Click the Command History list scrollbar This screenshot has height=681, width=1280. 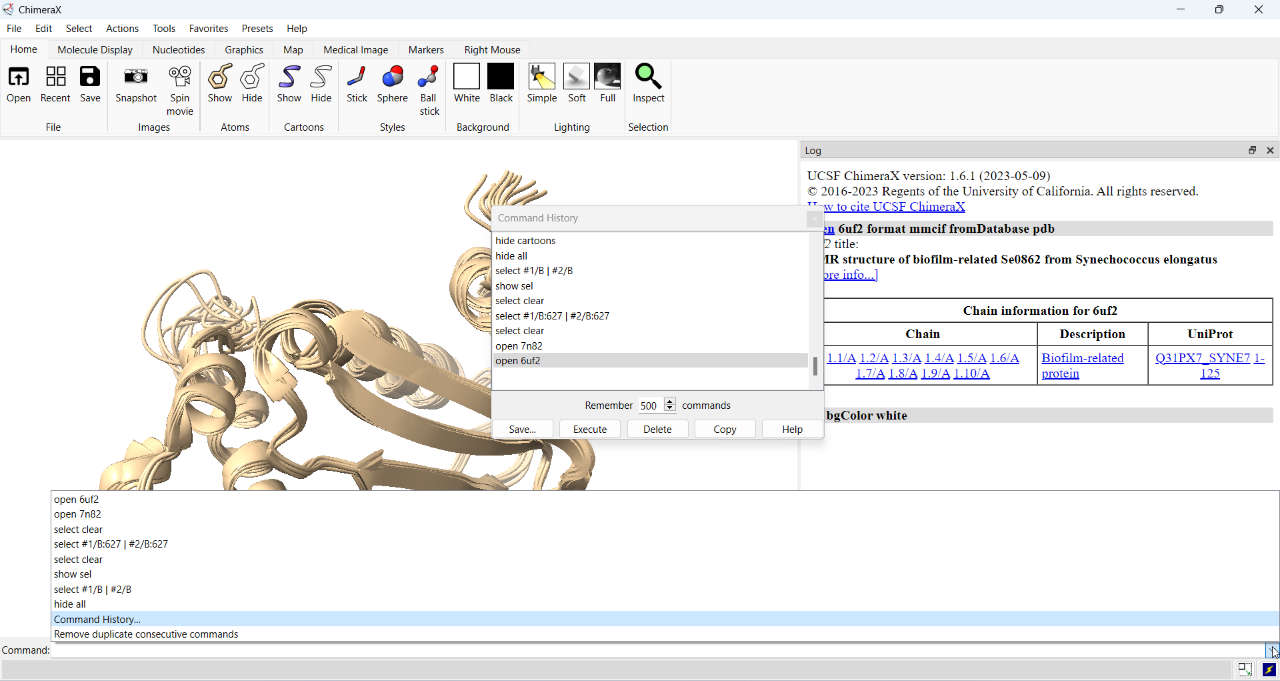coord(815,366)
